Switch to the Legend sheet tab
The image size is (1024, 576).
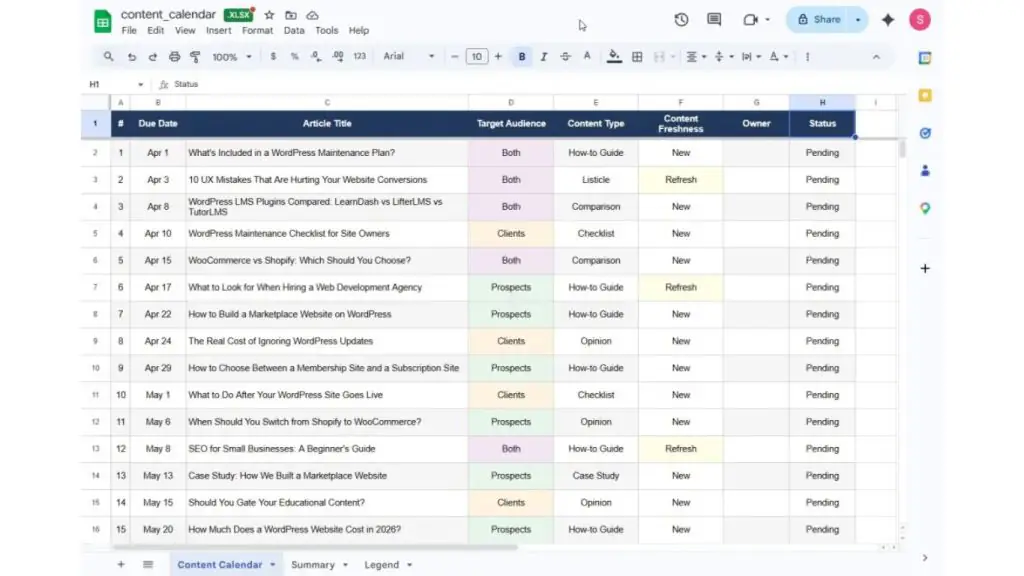point(381,565)
